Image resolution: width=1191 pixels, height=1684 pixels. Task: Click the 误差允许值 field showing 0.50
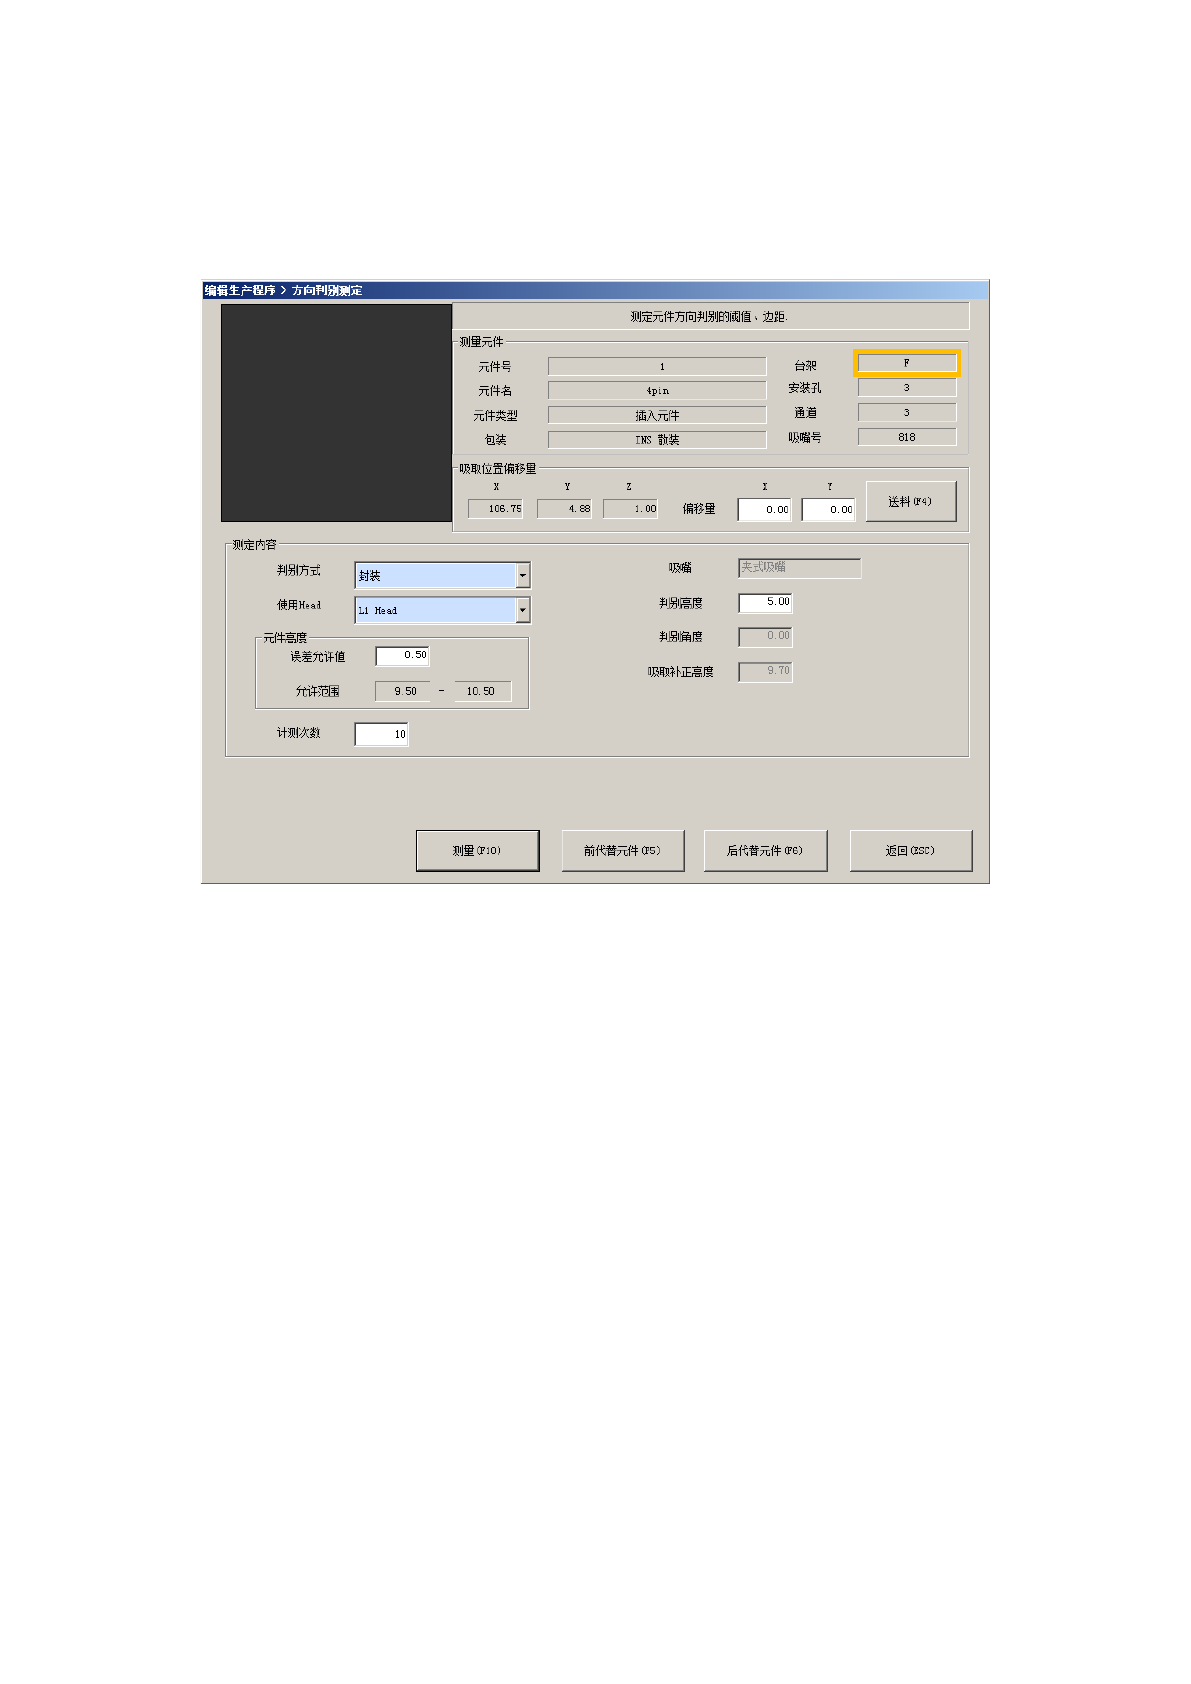tap(402, 656)
